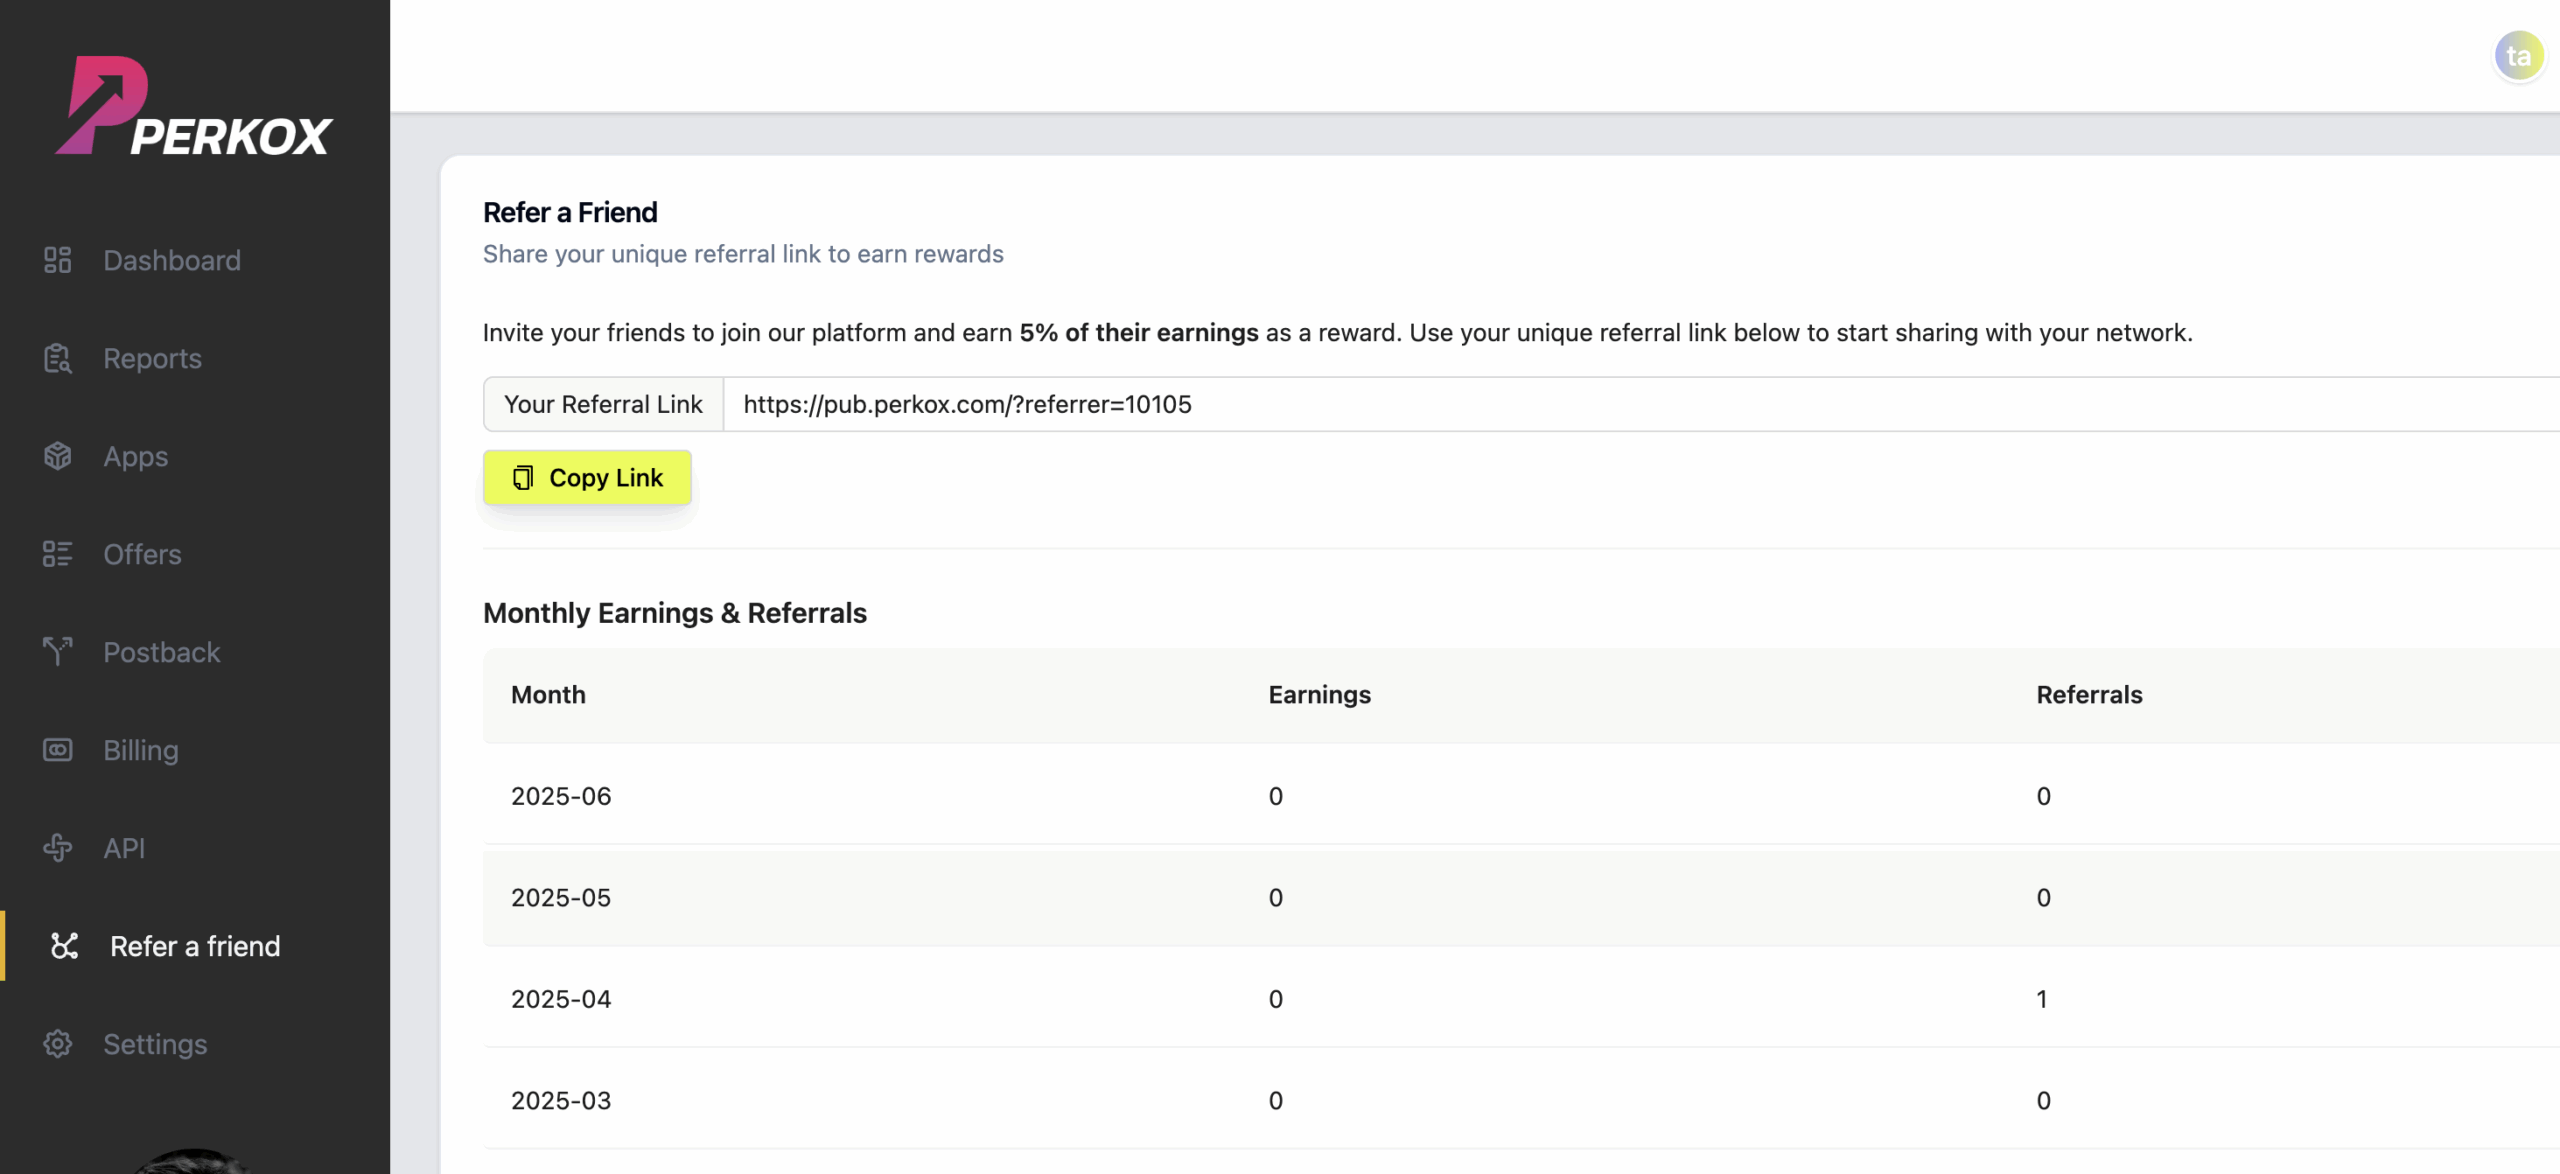Select Refer a friend in sidebar
The width and height of the screenshot is (2560, 1174).
coord(195,946)
